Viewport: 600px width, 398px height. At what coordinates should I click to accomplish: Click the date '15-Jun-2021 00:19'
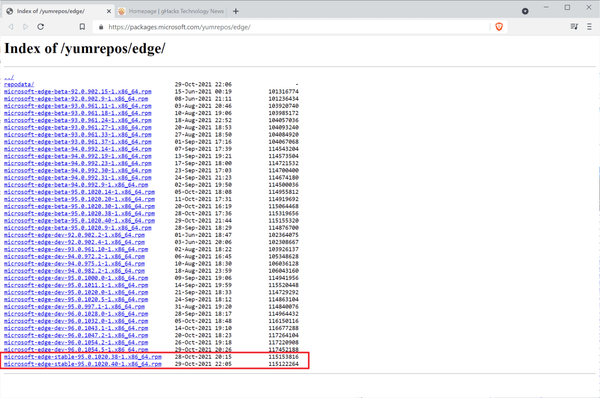tap(203, 91)
